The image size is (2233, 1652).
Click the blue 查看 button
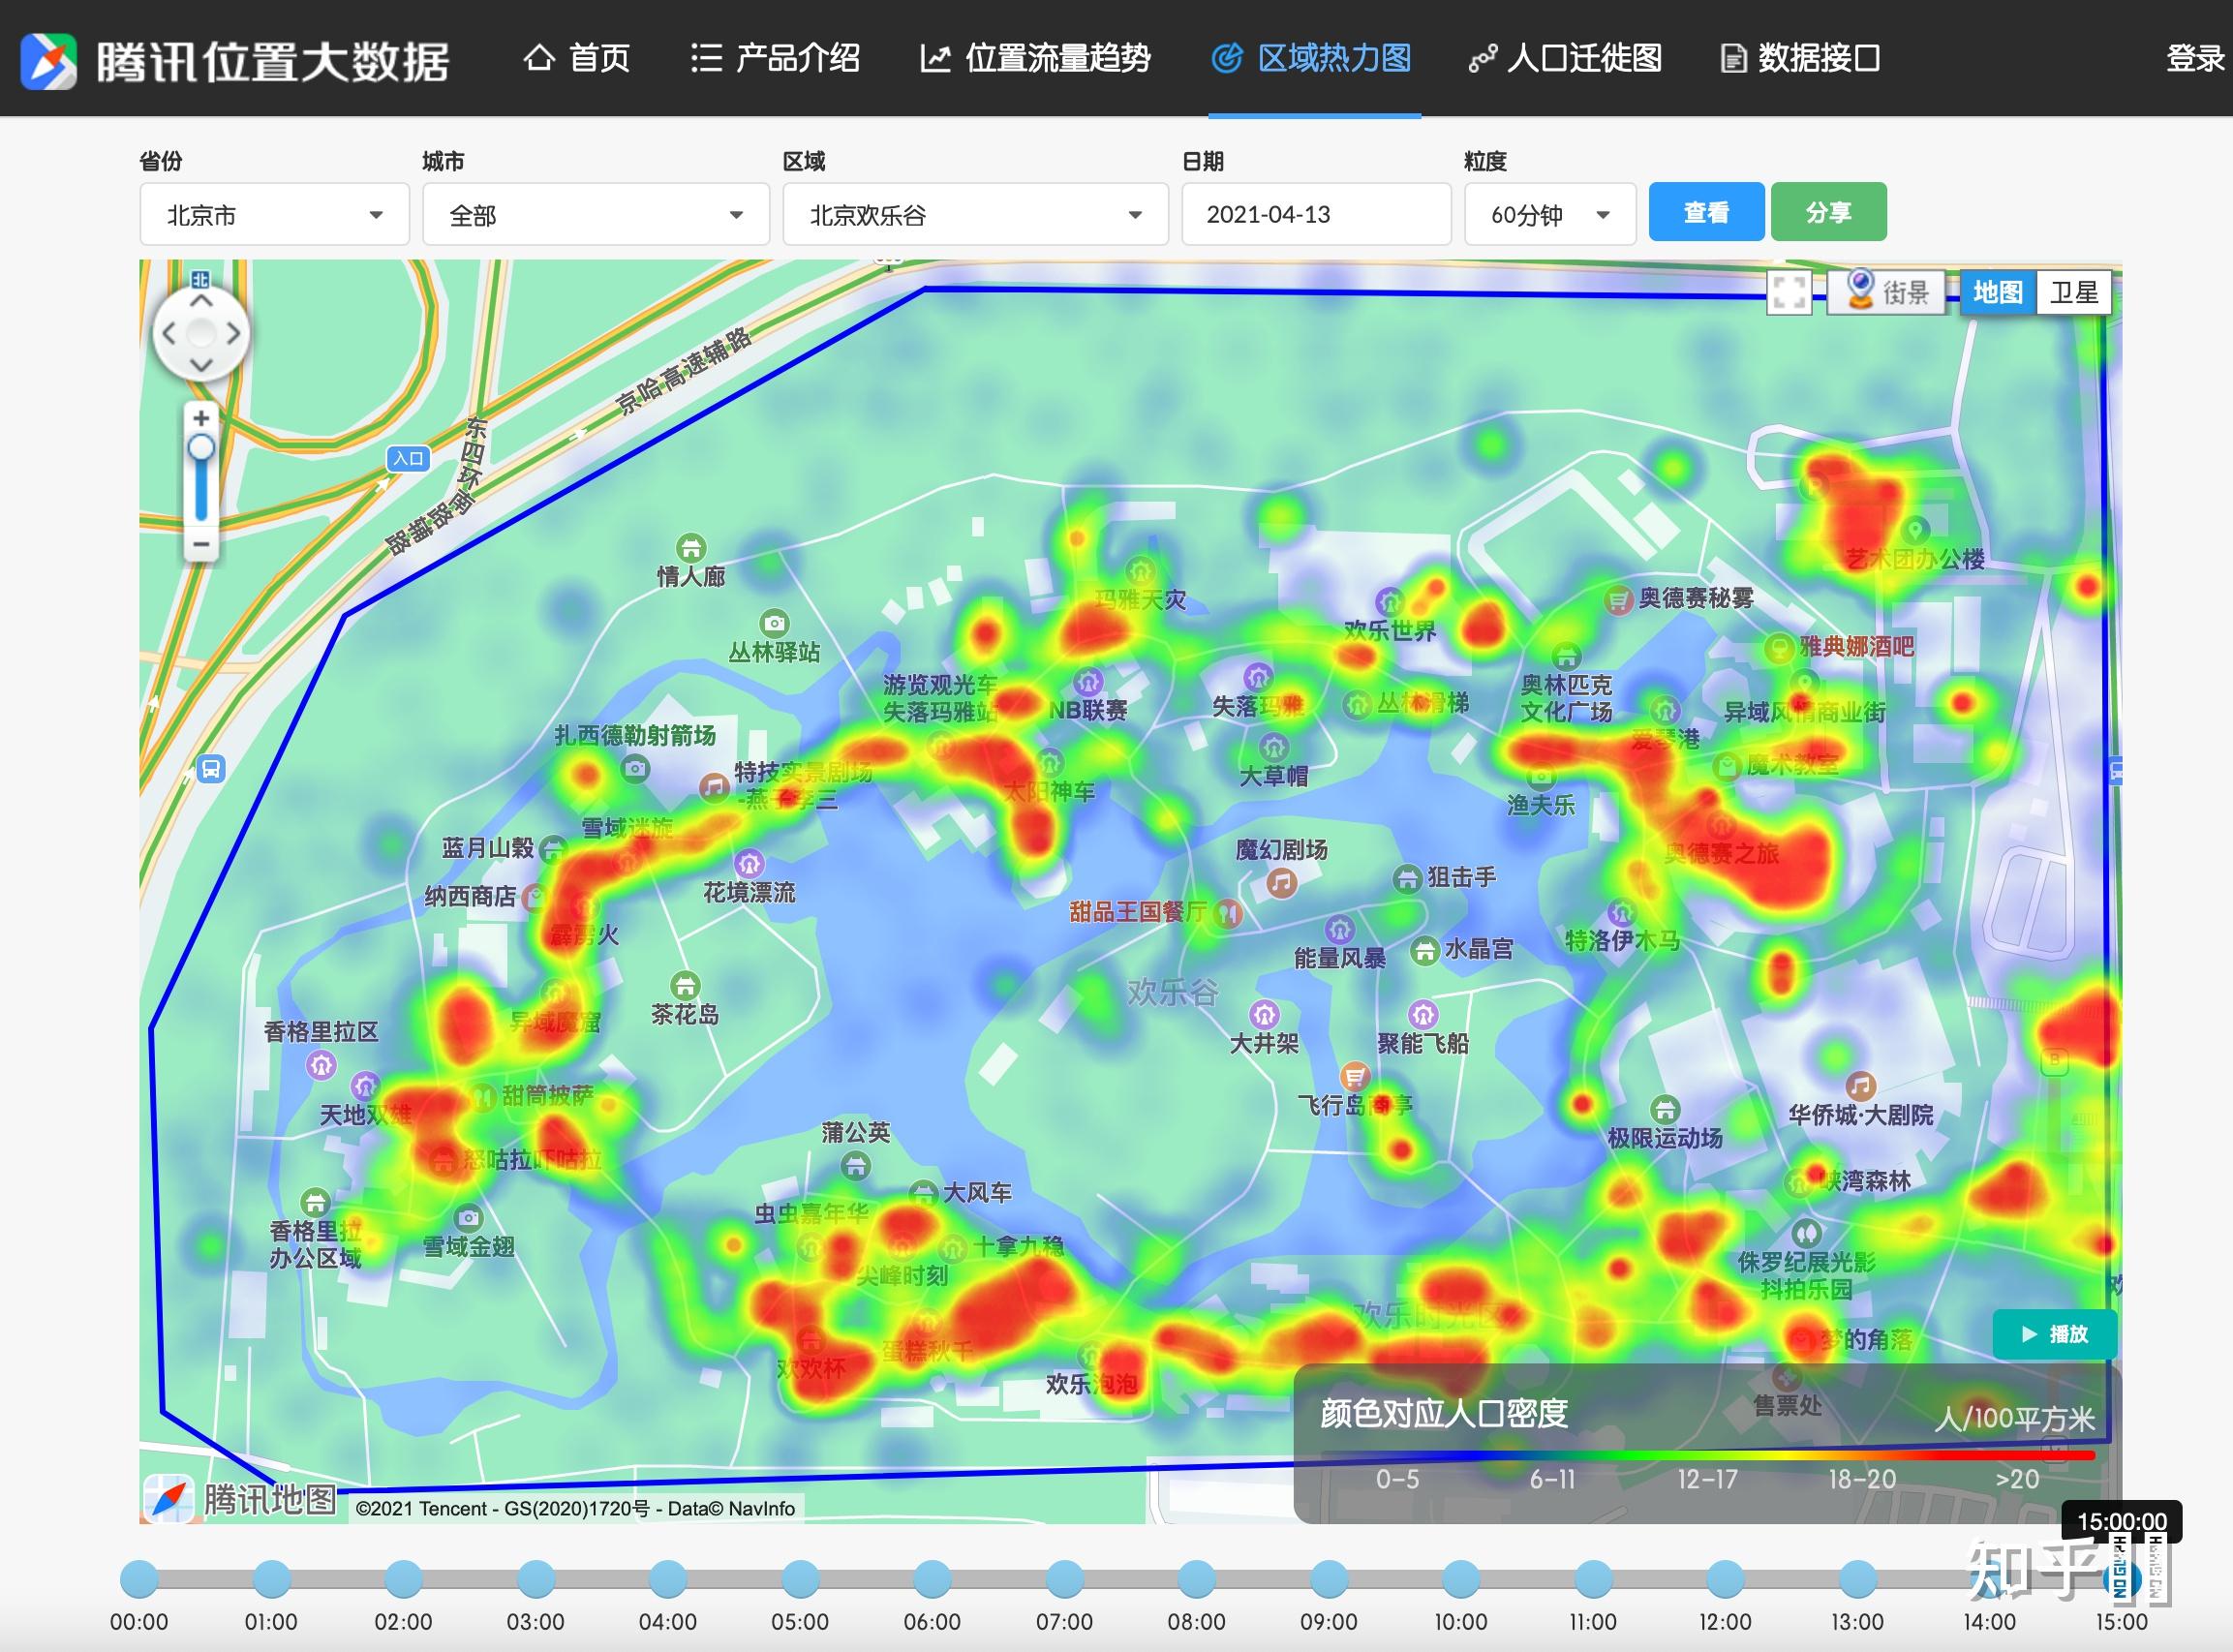tap(1706, 212)
